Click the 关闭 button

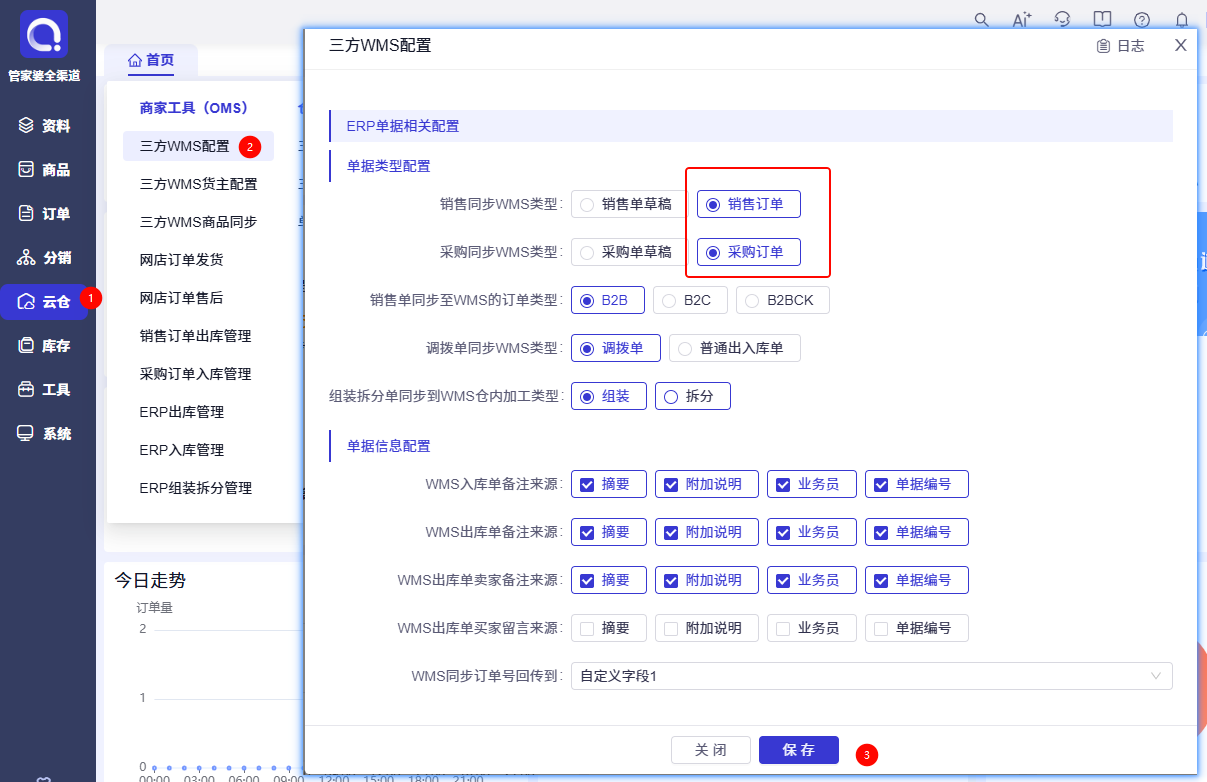click(710, 750)
